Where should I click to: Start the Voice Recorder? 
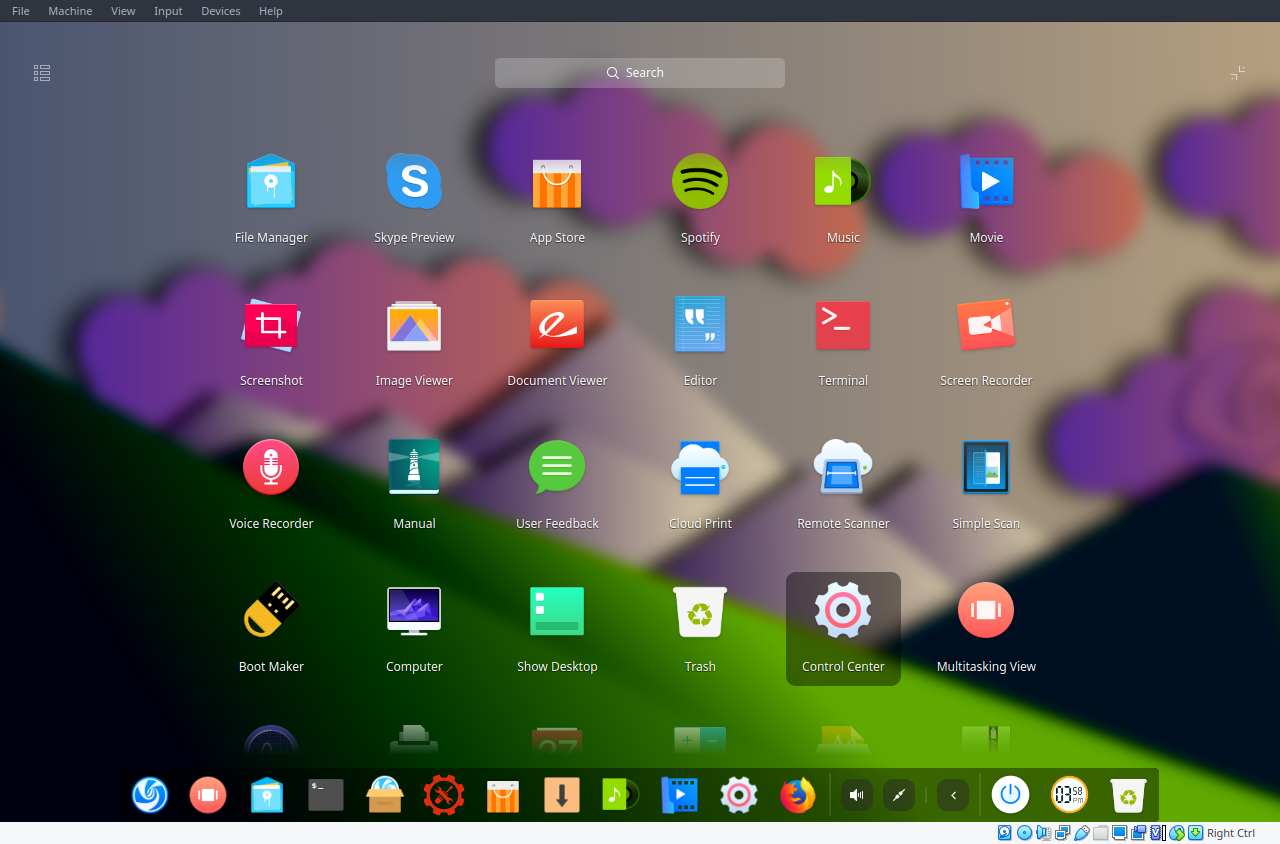point(271,467)
